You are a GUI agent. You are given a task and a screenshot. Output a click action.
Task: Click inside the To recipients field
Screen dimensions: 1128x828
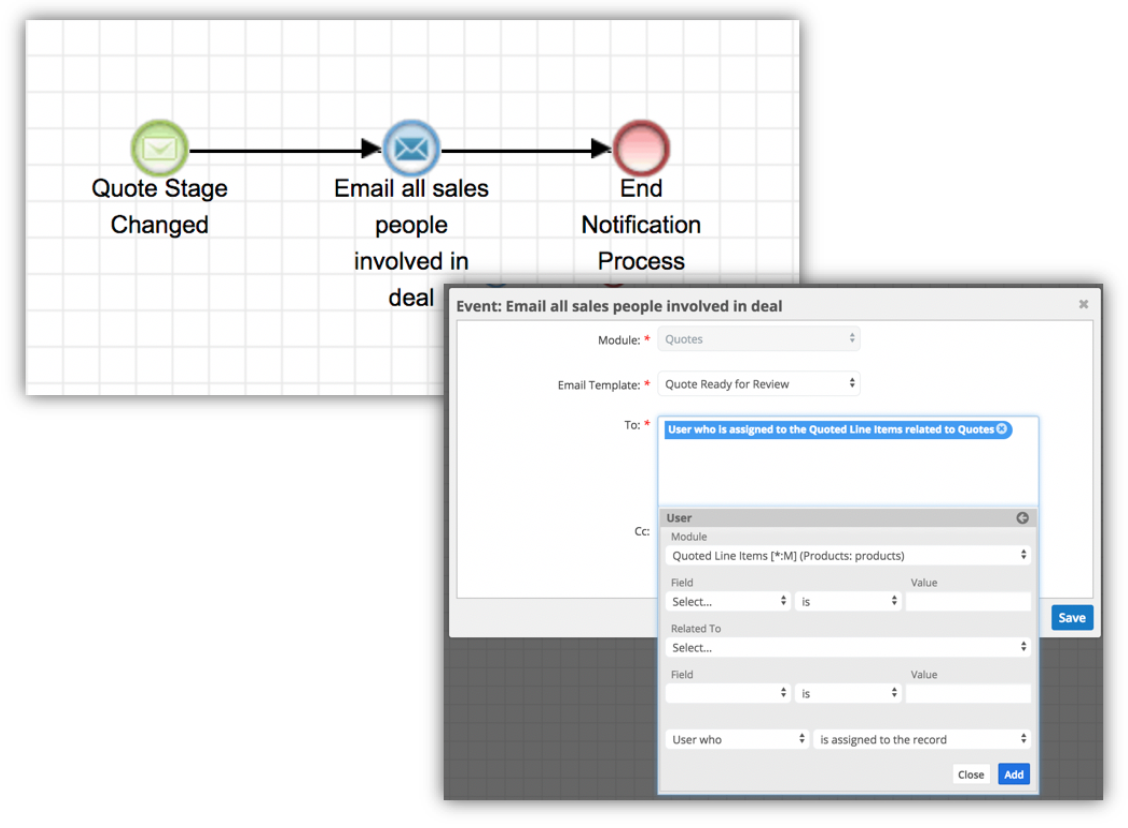pos(848,472)
